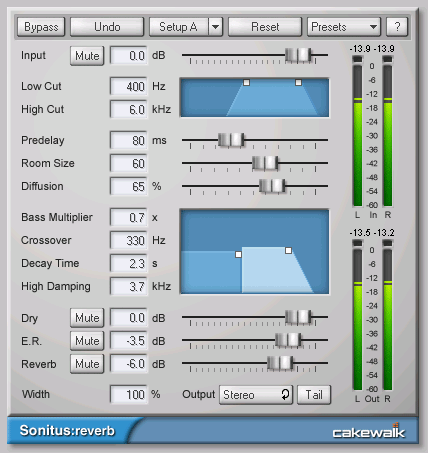Click the Reverb dB value field
The width and height of the screenshot is (428, 453).
click(x=129, y=364)
